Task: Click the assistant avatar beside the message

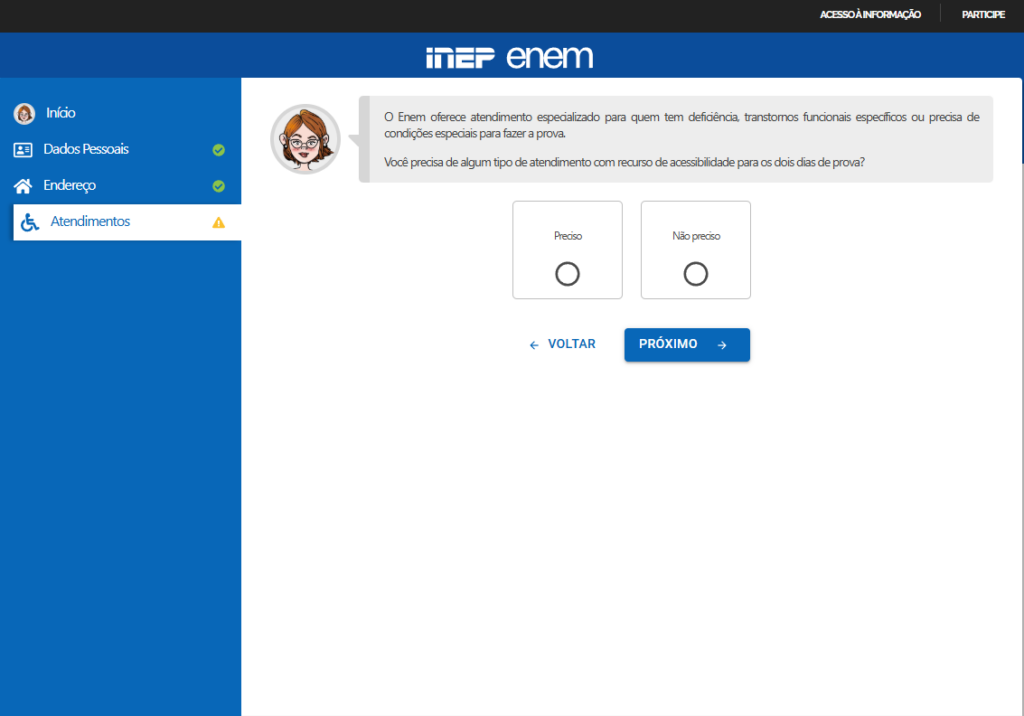Action: (x=305, y=138)
